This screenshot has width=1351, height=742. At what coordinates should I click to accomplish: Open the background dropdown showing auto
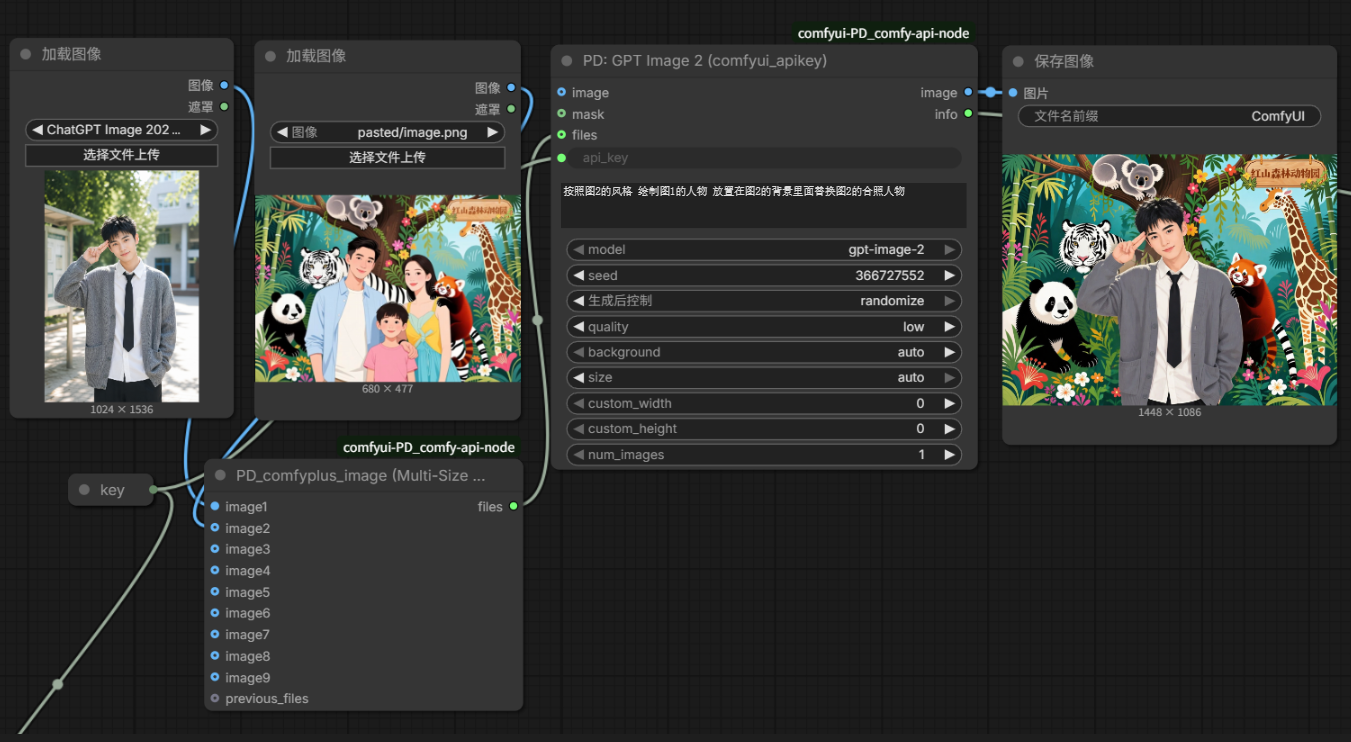click(x=764, y=352)
